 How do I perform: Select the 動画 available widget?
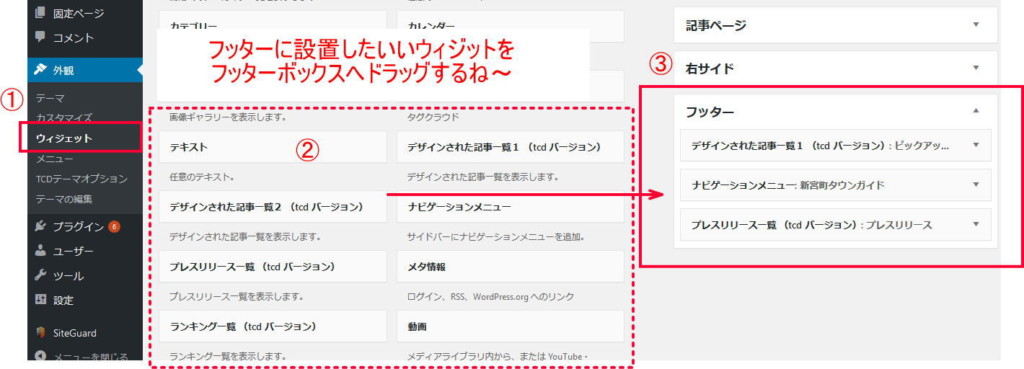click(x=510, y=326)
